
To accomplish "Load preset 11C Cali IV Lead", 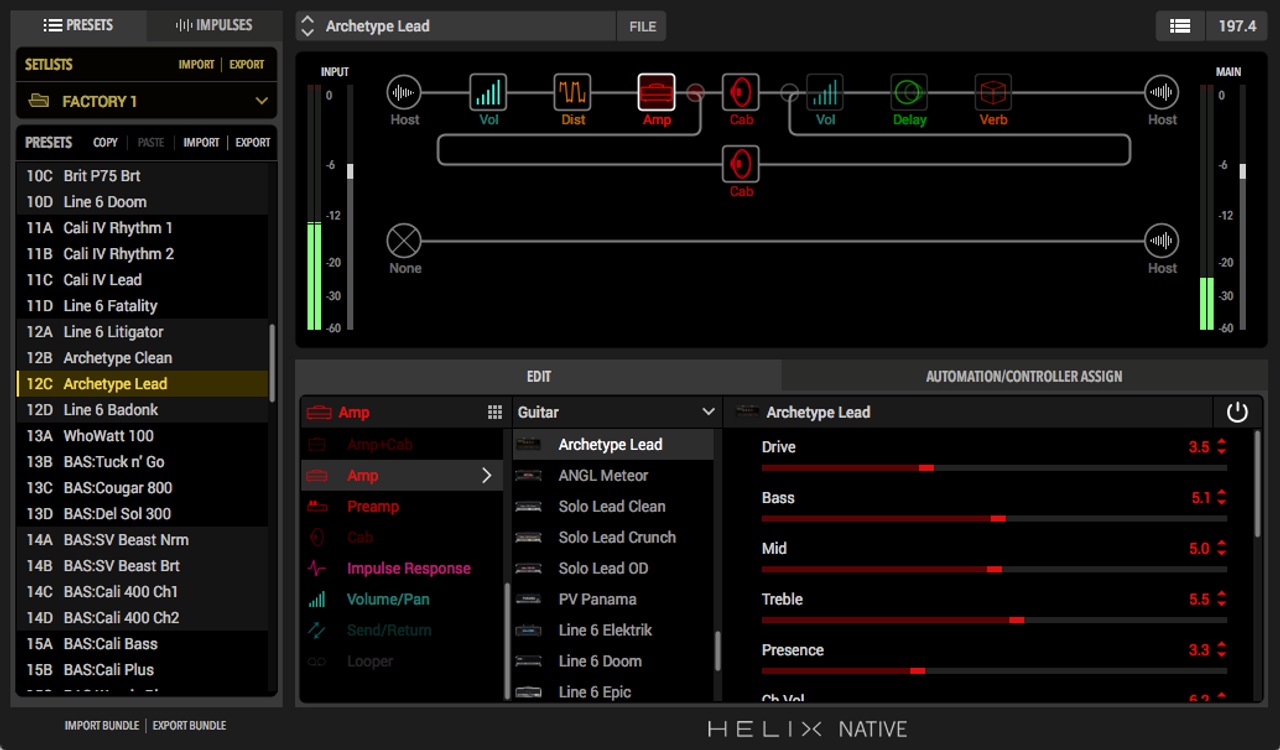I will [142, 280].
